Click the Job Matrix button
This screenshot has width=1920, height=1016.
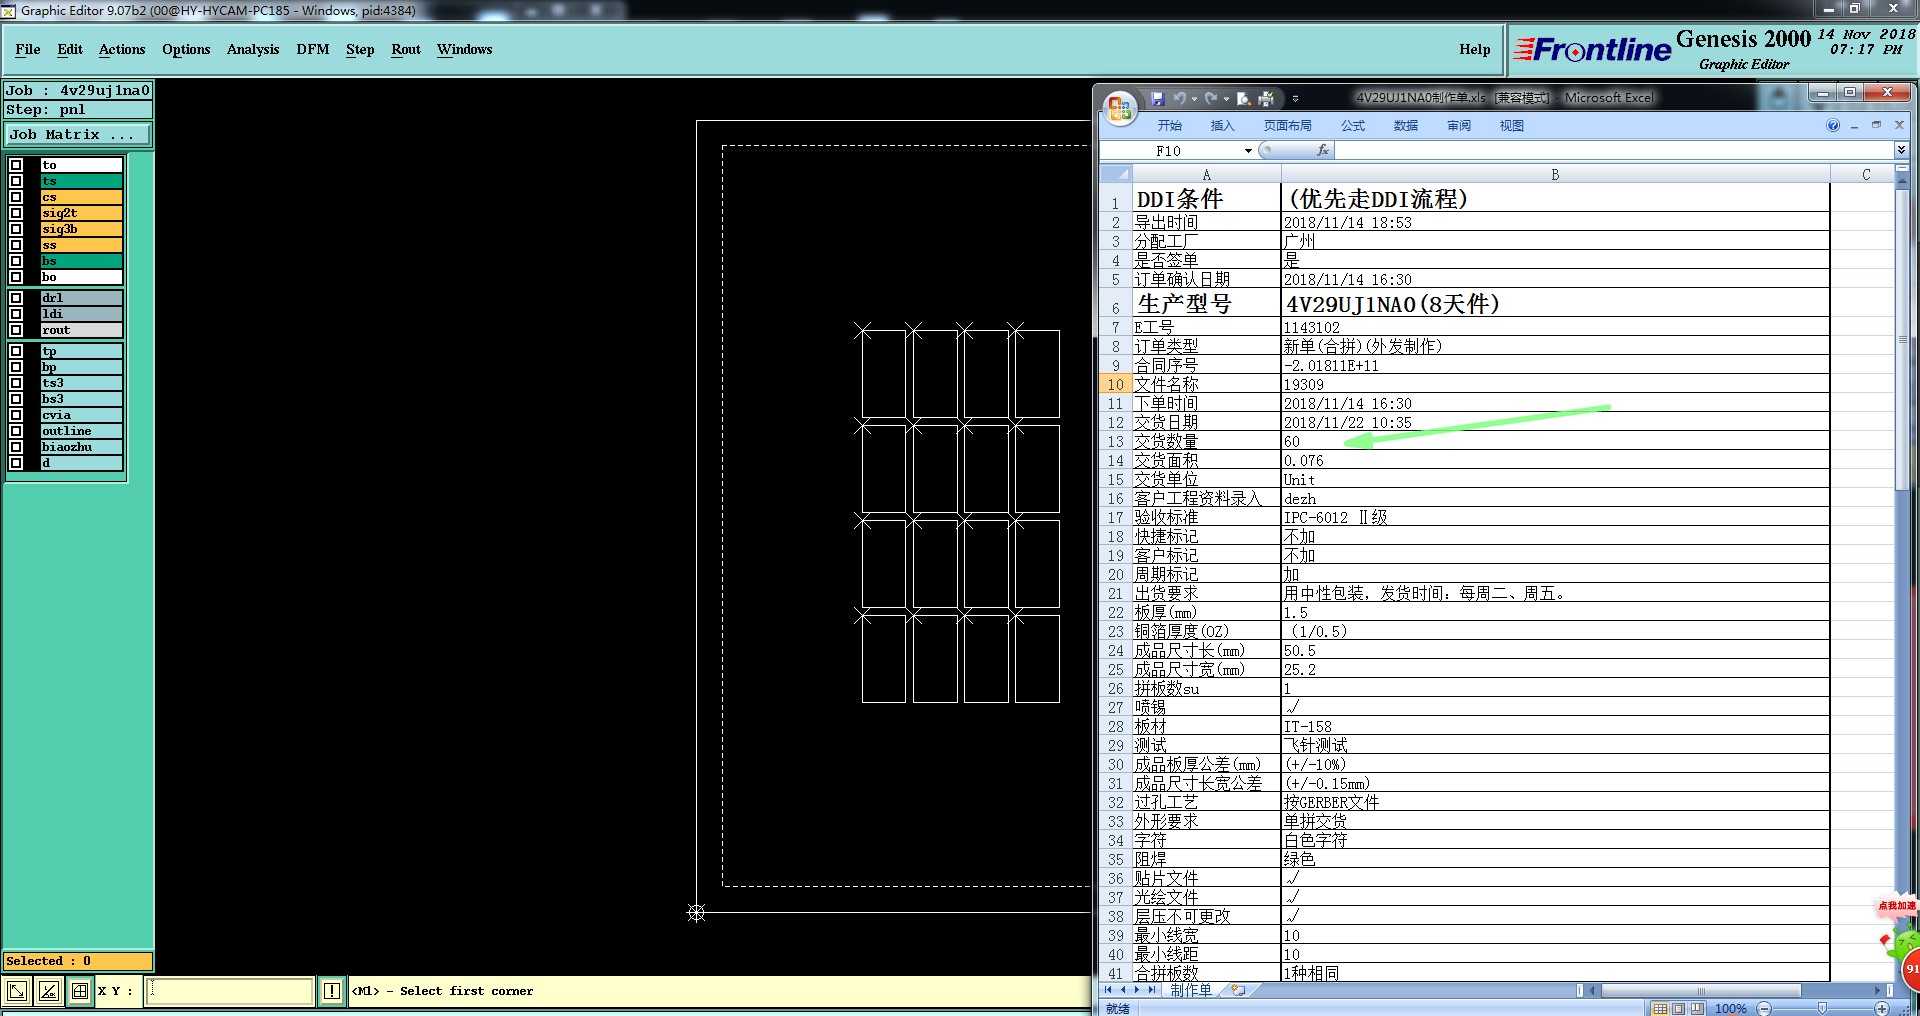click(78, 134)
